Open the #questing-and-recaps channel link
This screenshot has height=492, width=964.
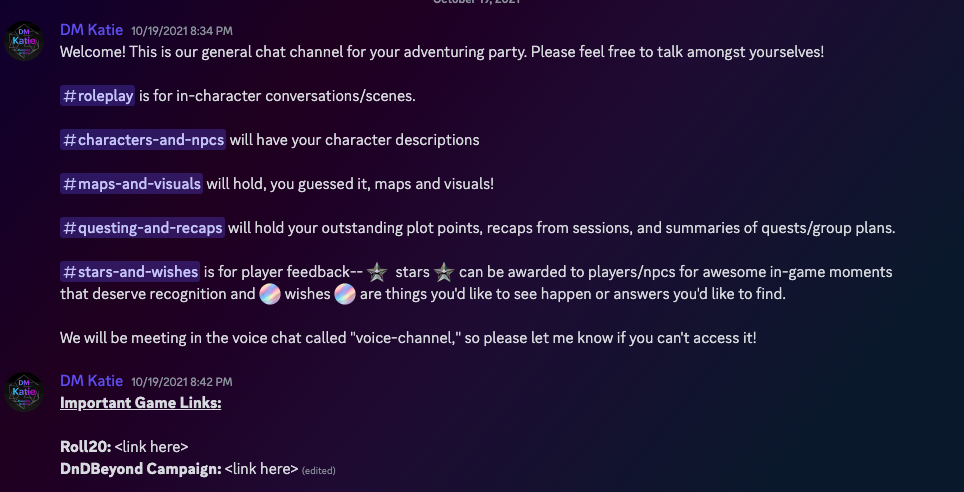pyautogui.click(x=142, y=228)
